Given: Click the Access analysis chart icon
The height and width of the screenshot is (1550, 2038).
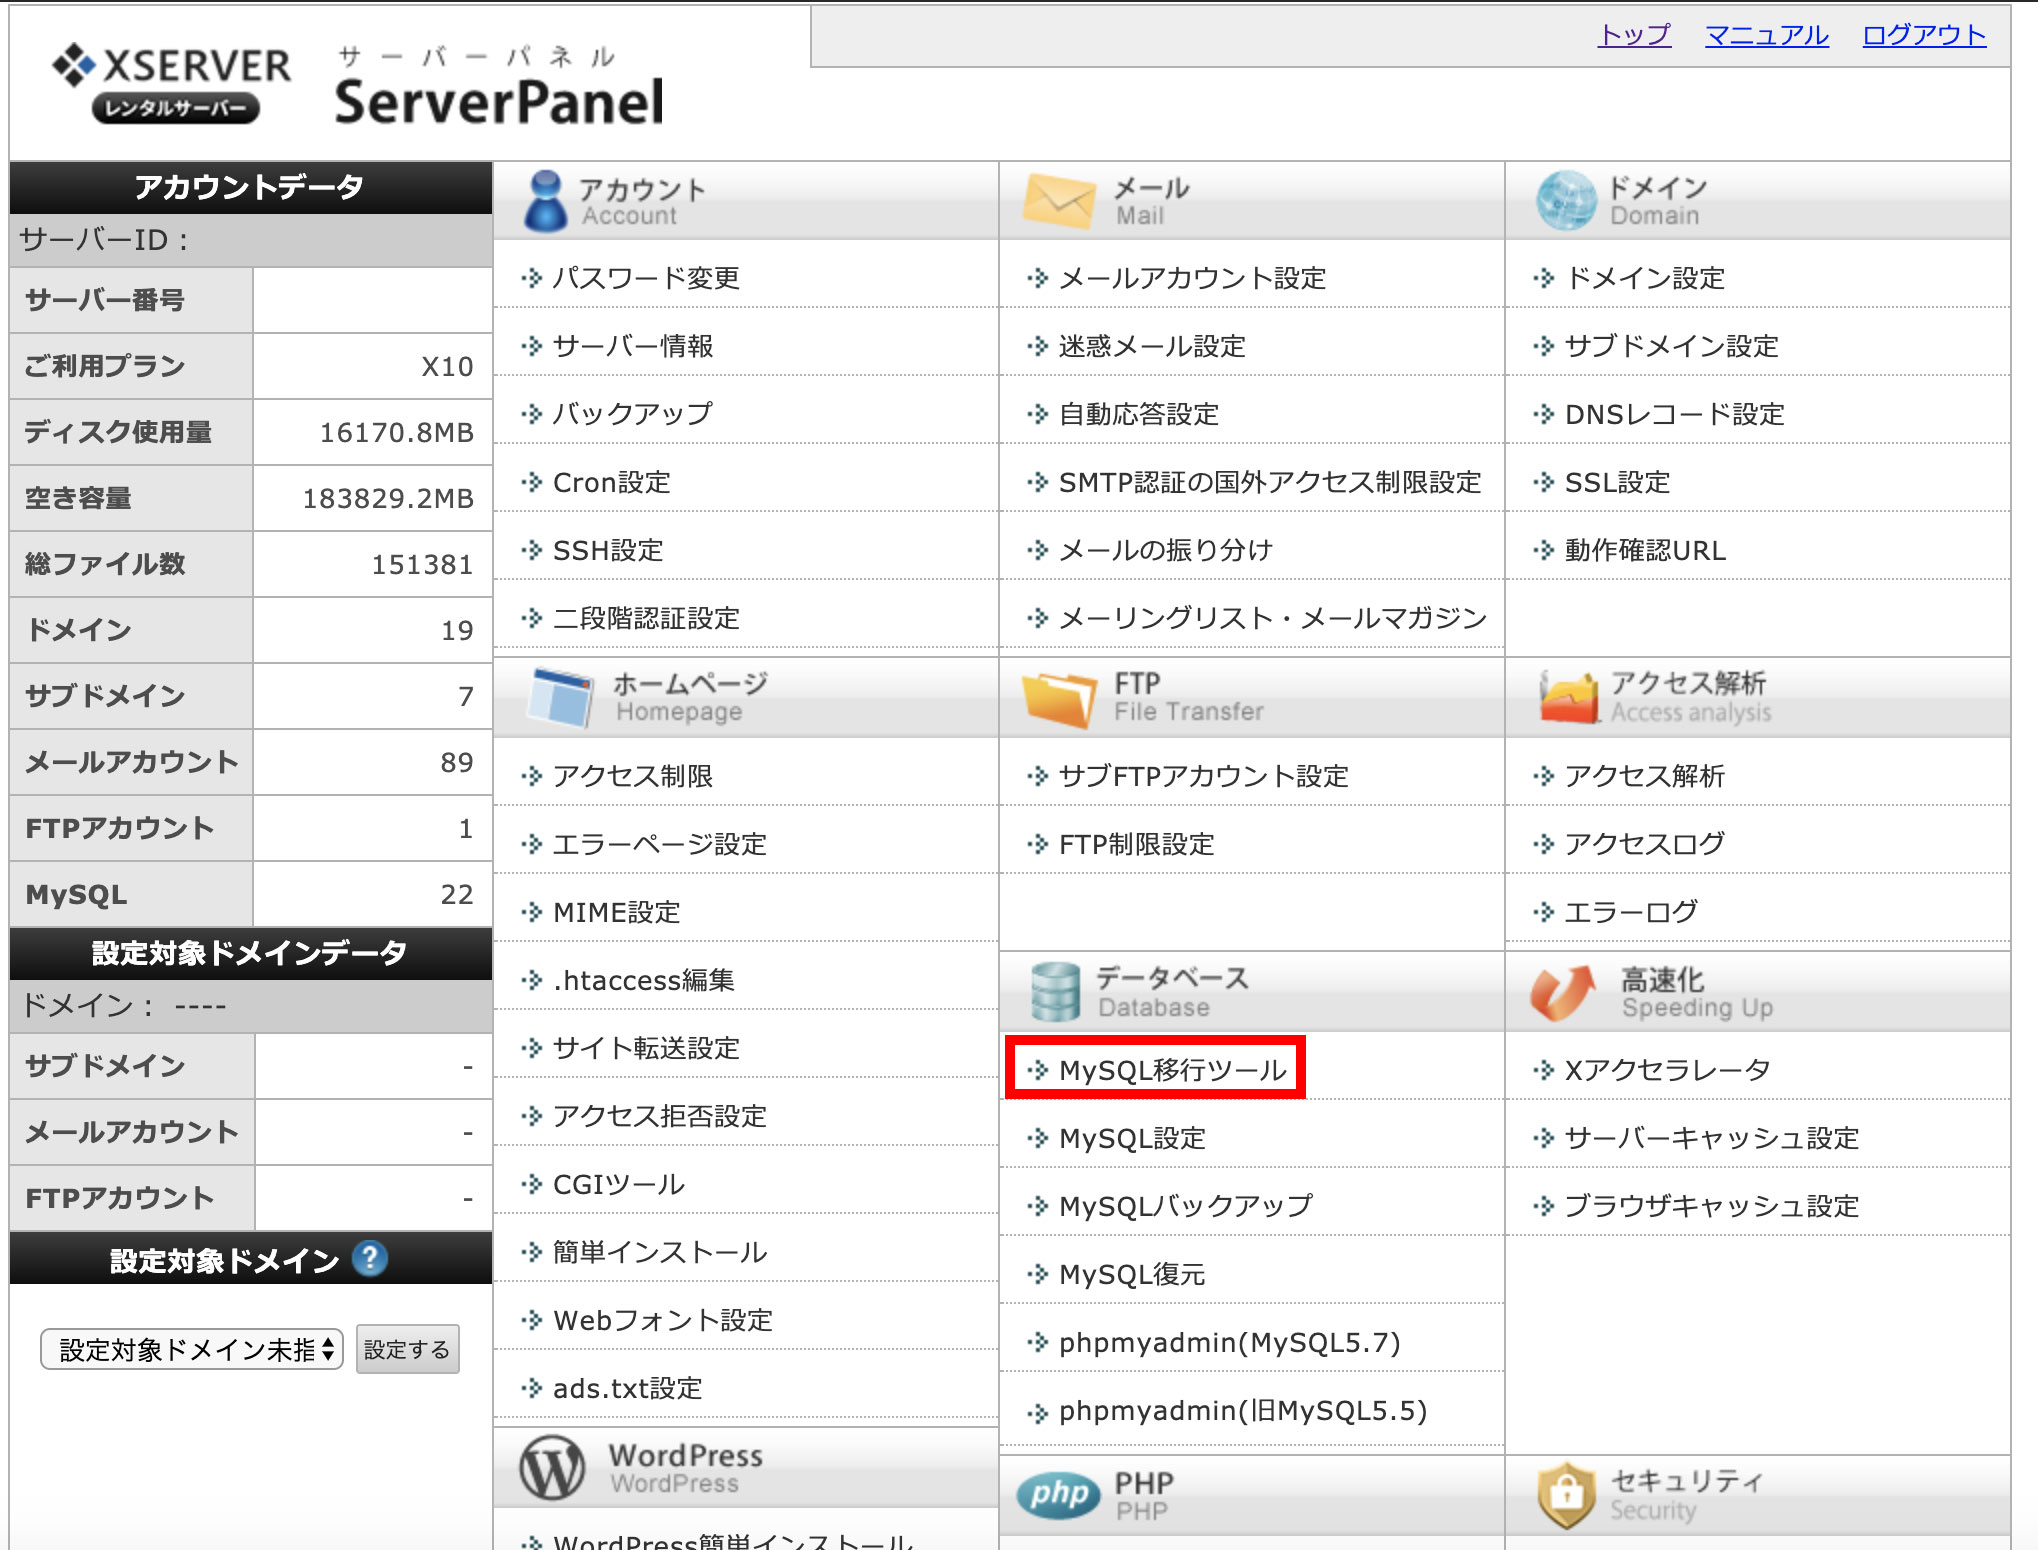Looking at the screenshot, I should 1567,697.
